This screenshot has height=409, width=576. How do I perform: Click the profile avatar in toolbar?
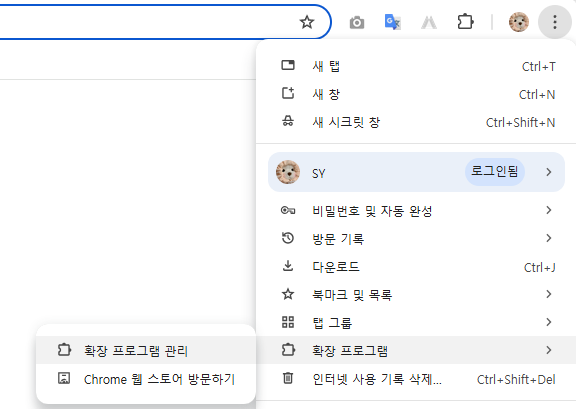coord(519,22)
